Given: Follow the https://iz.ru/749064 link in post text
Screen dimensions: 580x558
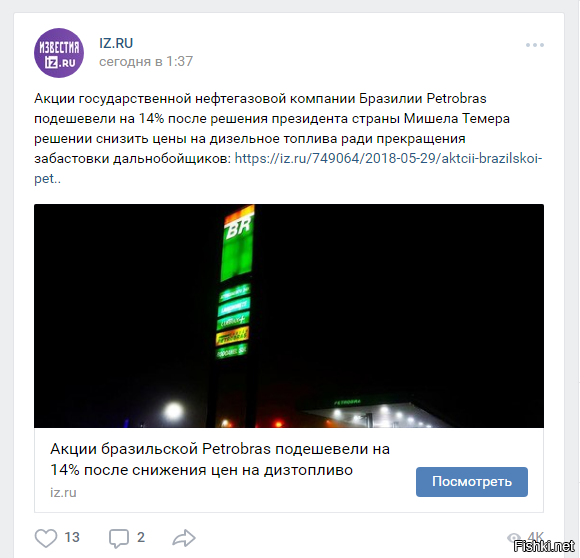Looking at the screenshot, I should click(x=388, y=159).
